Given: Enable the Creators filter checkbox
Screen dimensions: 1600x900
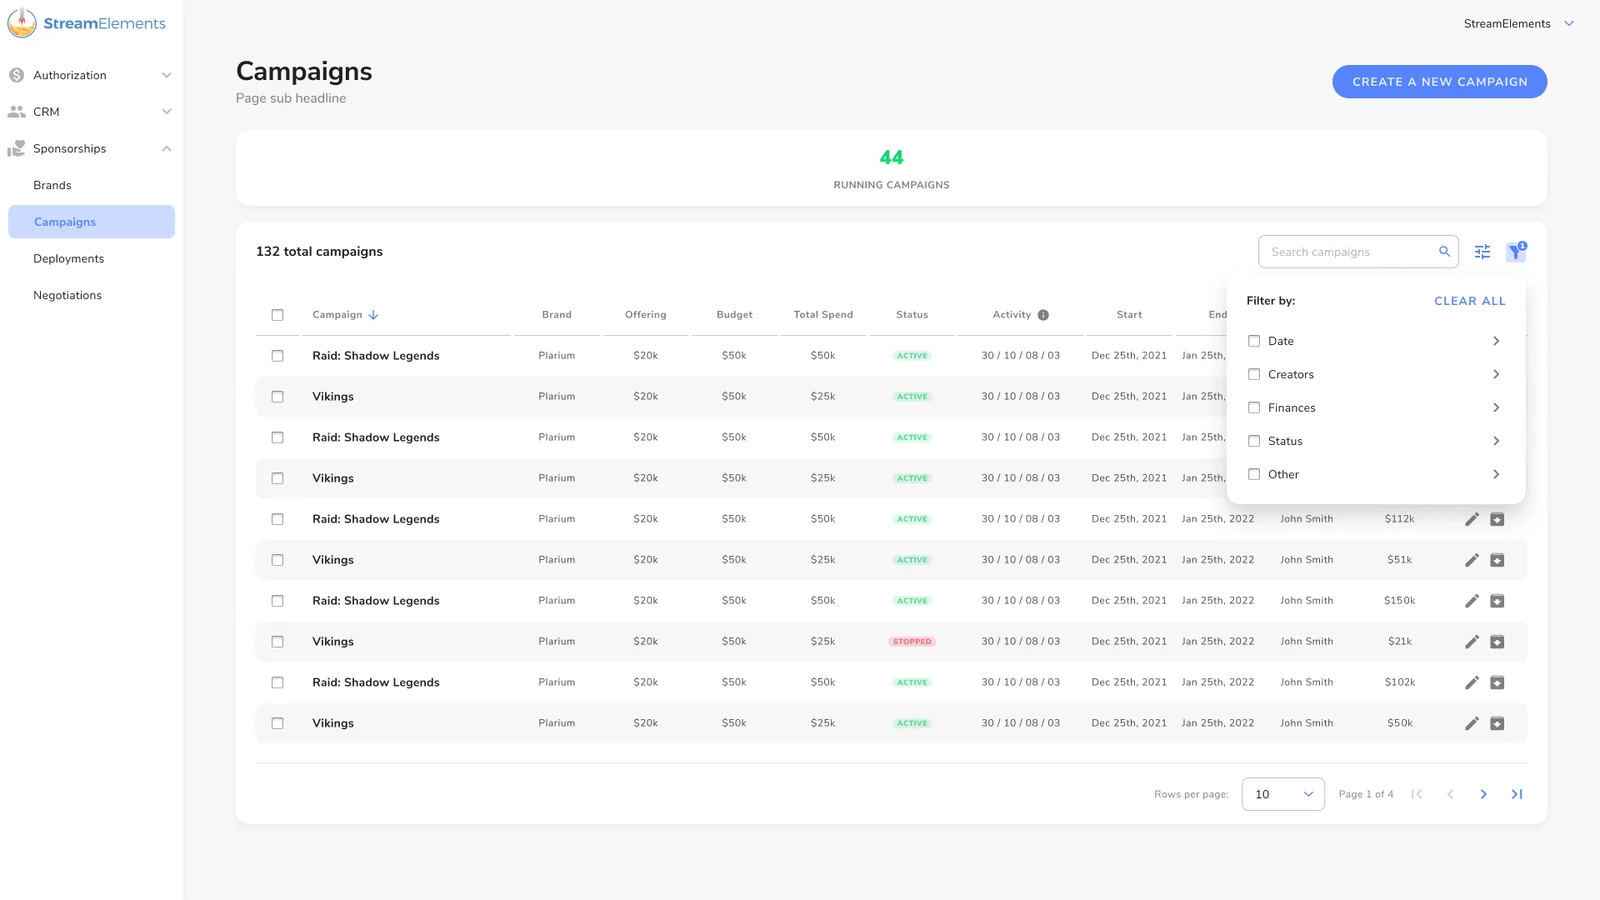Looking at the screenshot, I should (x=1254, y=374).
